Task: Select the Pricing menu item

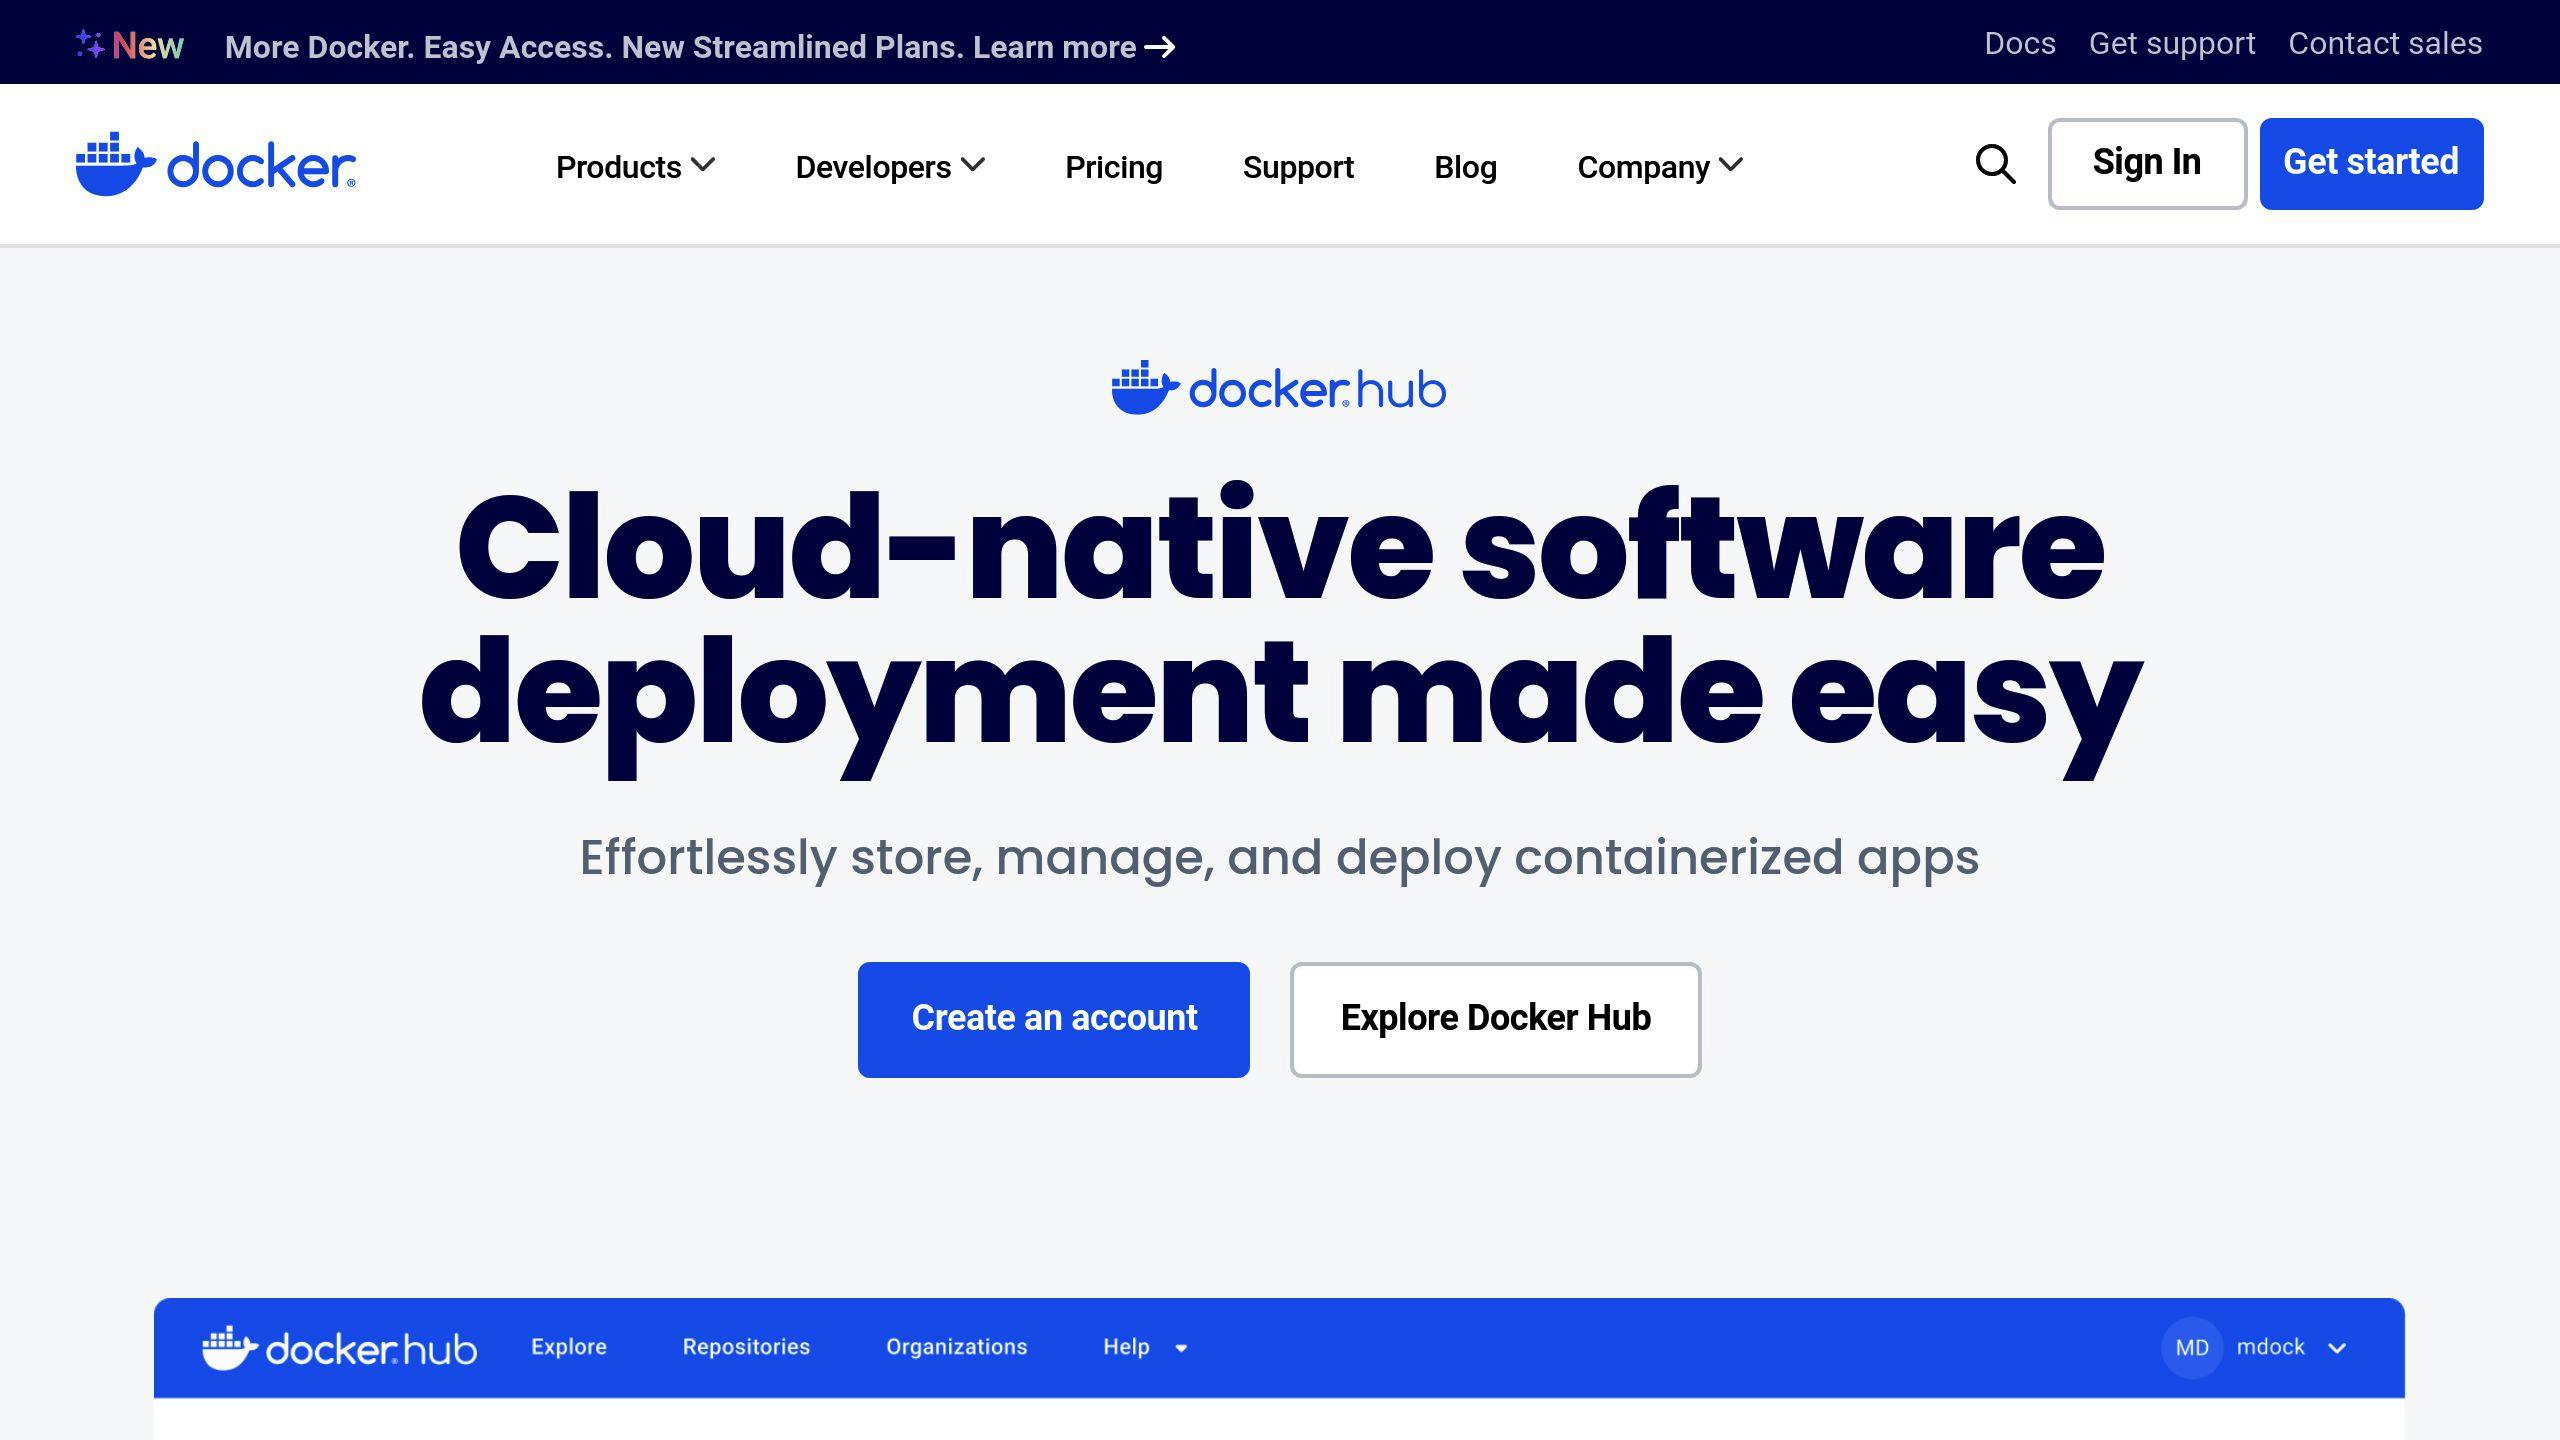Action: point(1113,167)
